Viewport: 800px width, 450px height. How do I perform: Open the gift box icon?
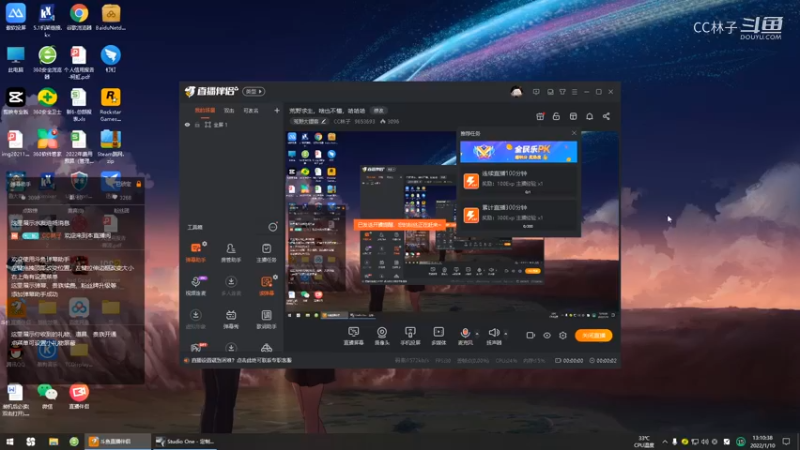(x=540, y=116)
